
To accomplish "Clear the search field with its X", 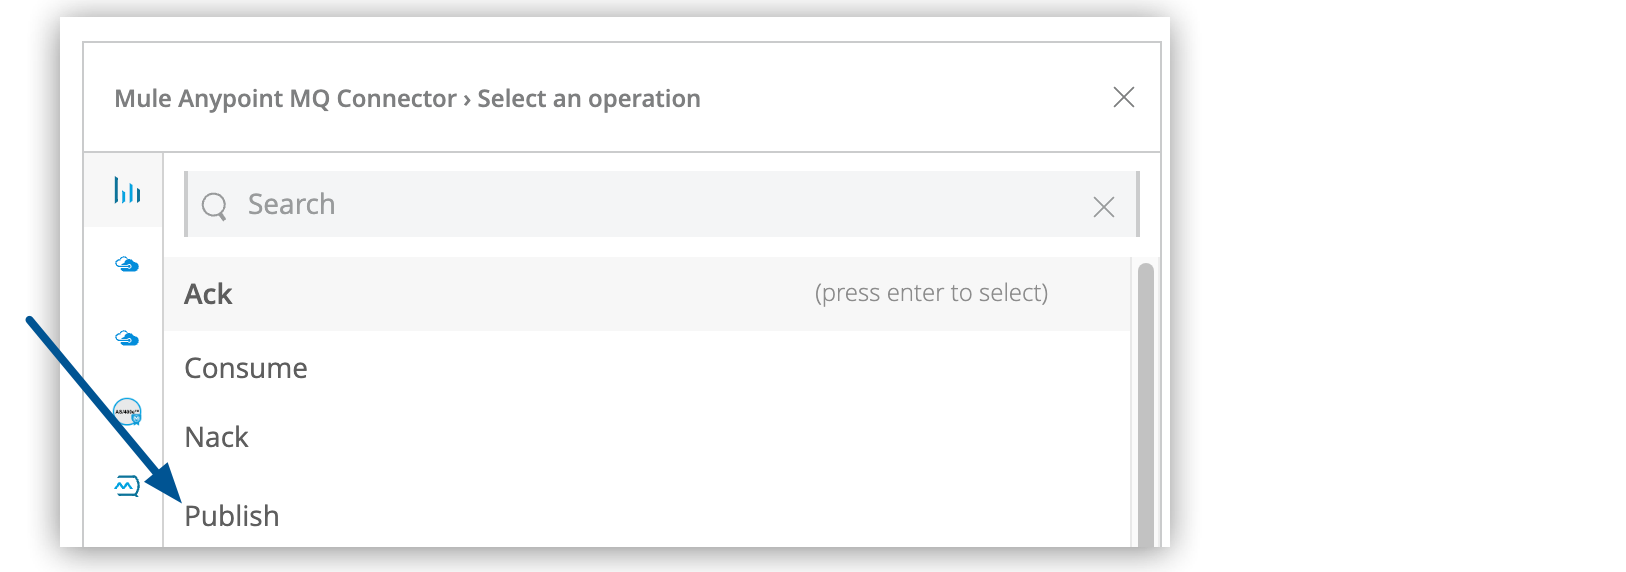I will [x=1103, y=207].
